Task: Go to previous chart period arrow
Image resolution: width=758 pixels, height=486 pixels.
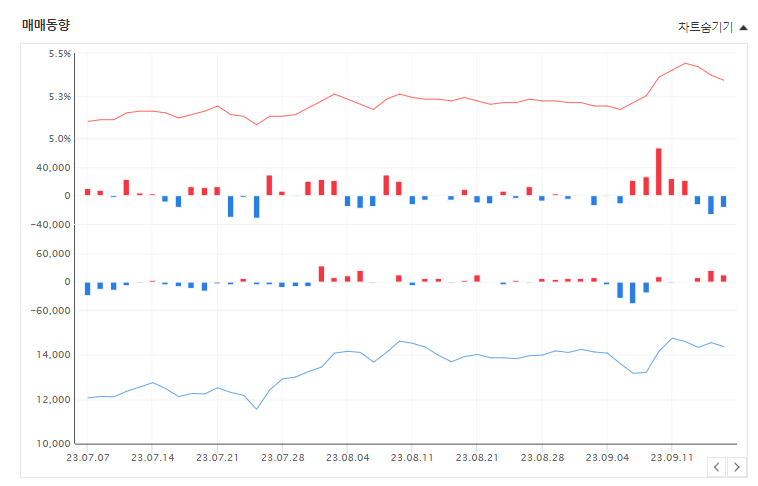Action: click(717, 467)
